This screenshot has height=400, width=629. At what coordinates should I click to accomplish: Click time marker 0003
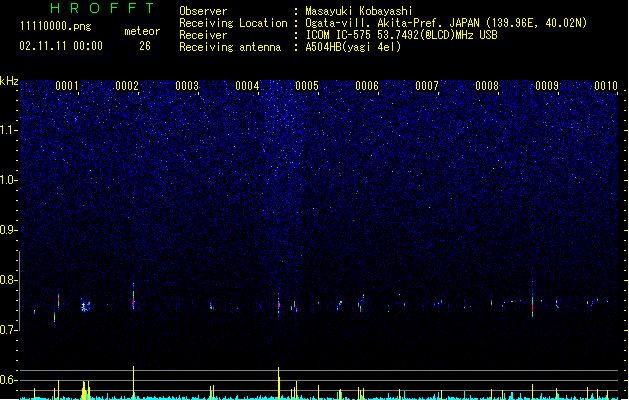[187, 86]
